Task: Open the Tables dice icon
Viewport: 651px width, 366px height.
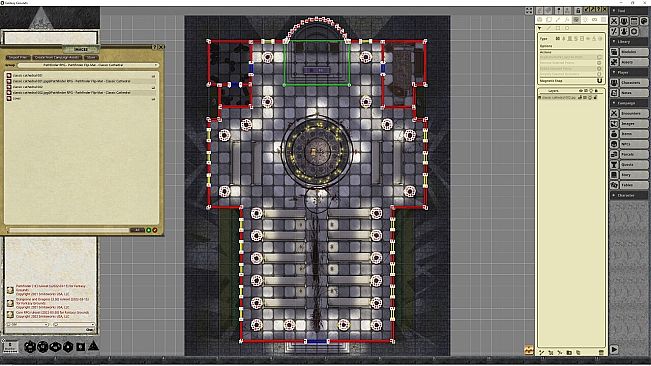Action: pos(614,185)
